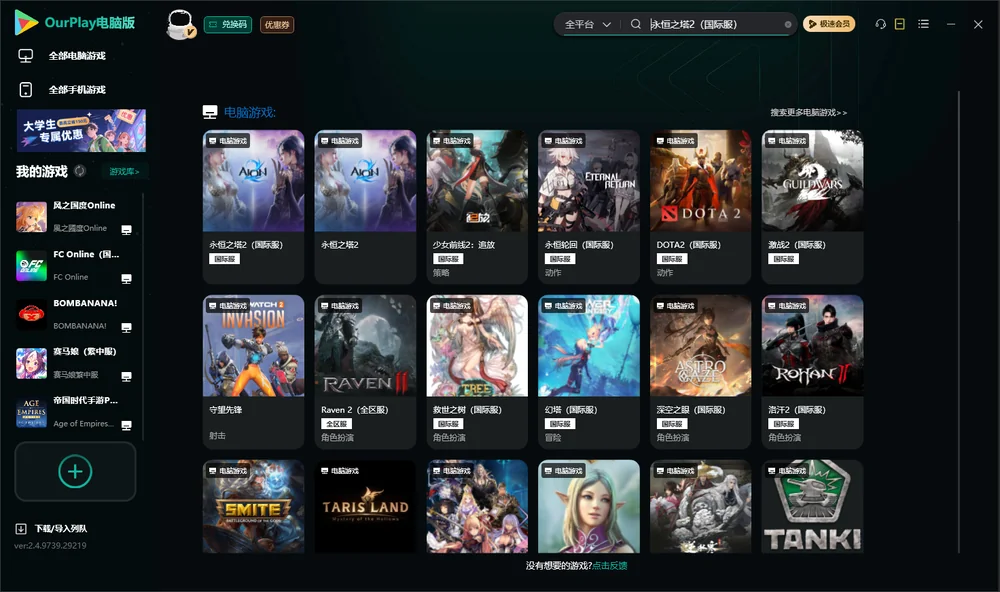Open 下载/导入列队 download queue
Screen dimensions: 1000x592
[x=61, y=528]
